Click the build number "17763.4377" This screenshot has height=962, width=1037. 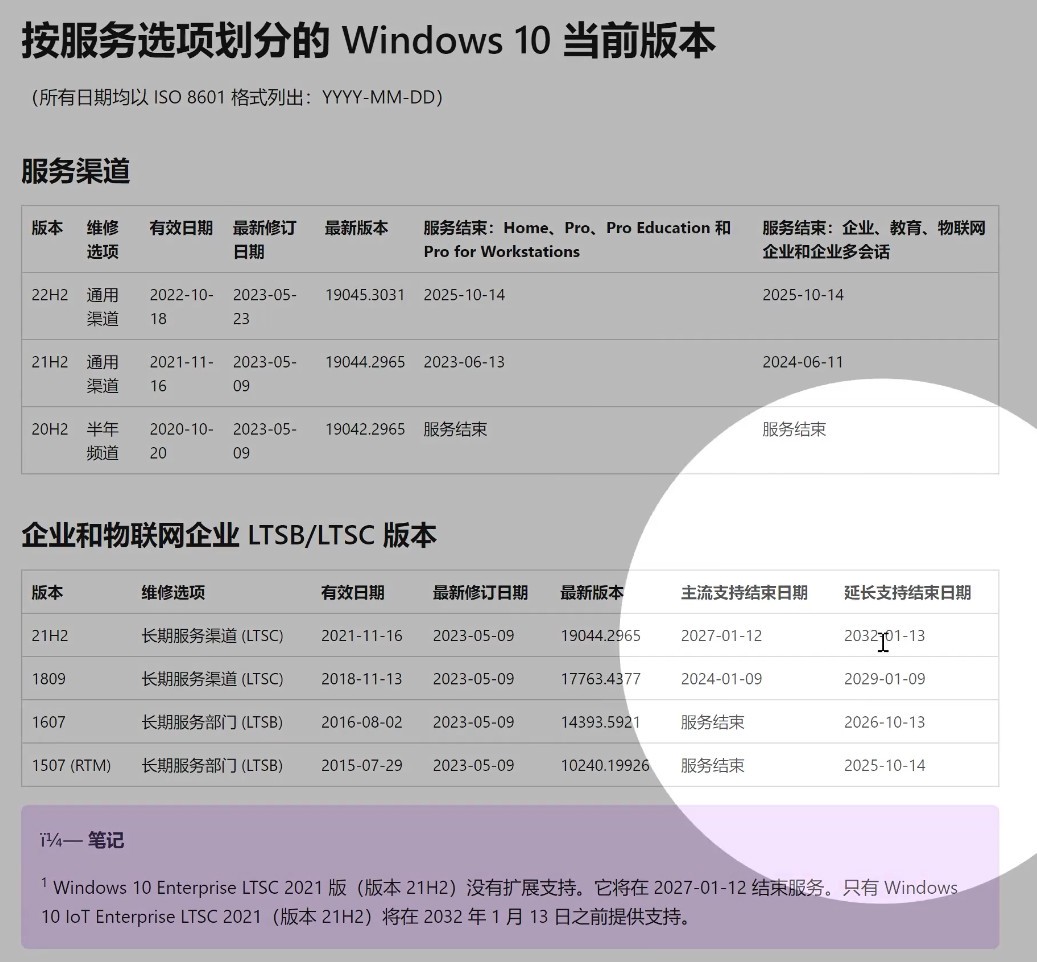point(601,679)
